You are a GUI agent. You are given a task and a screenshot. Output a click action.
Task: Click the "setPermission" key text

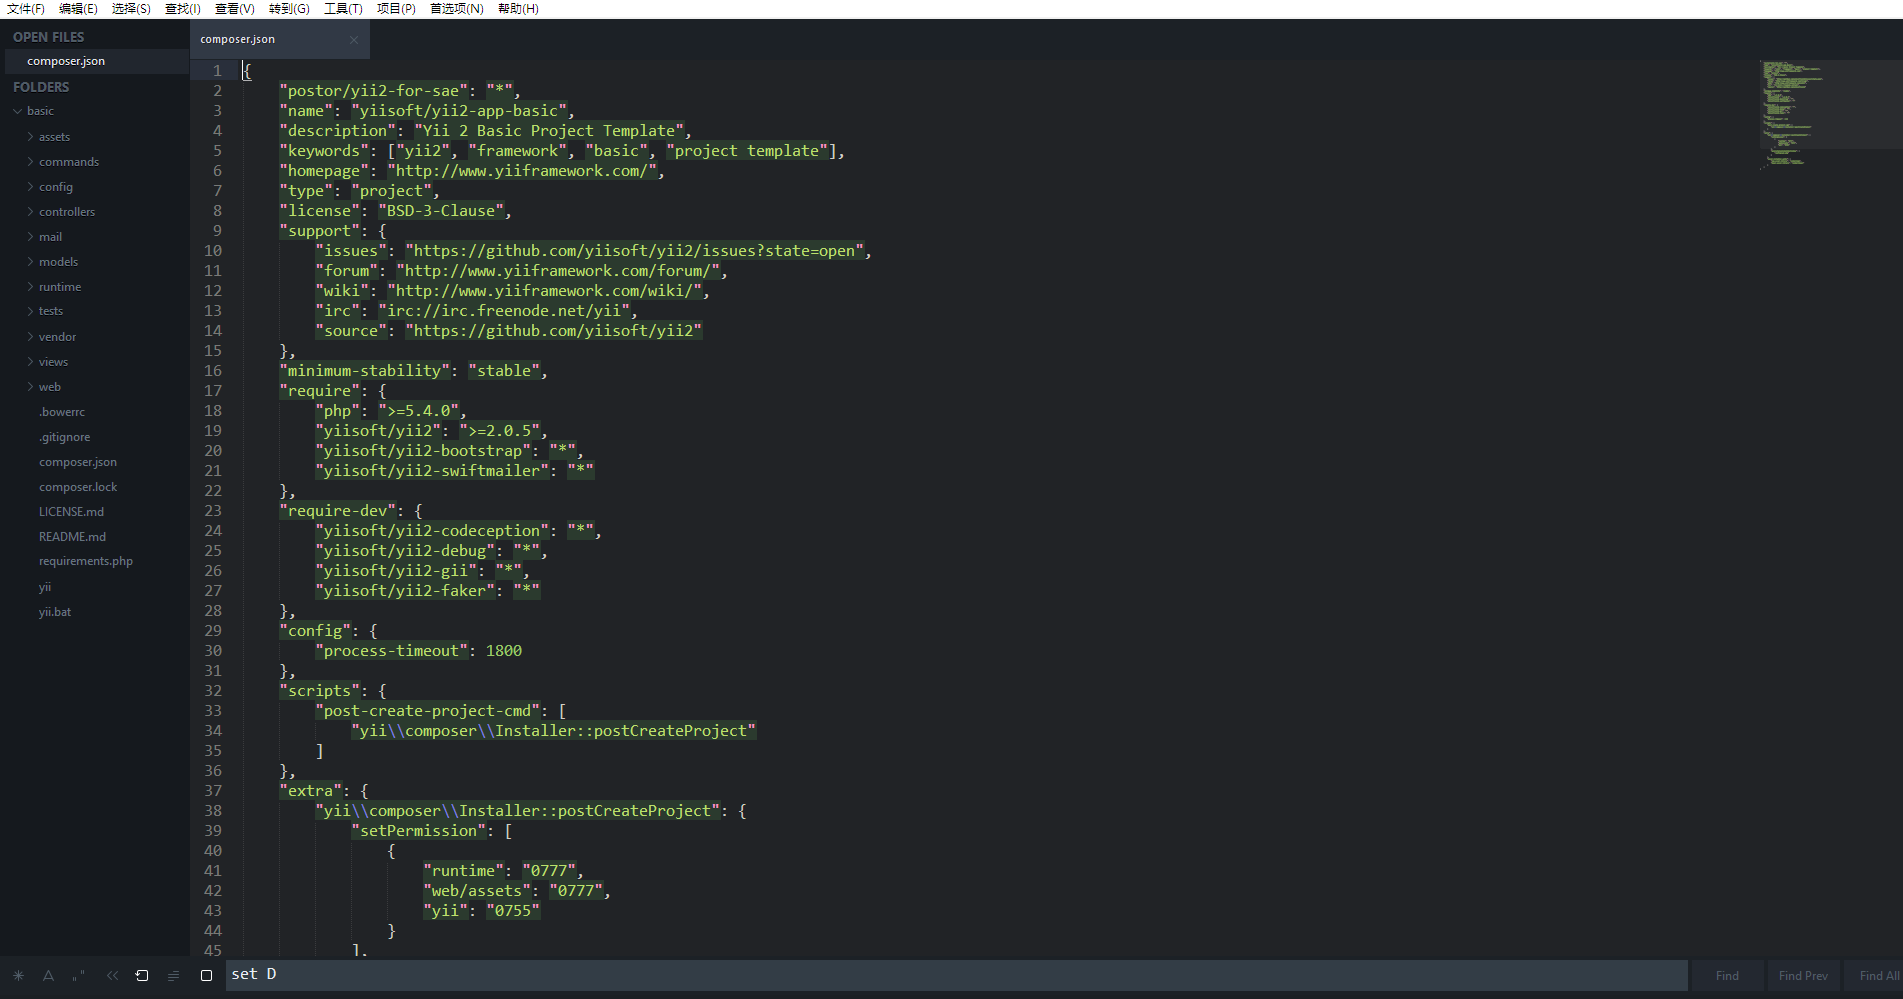(419, 831)
